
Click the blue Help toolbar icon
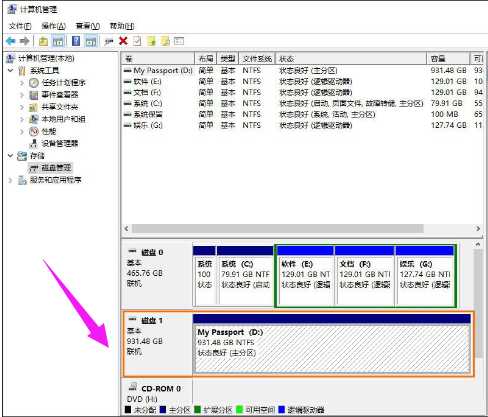[76, 41]
